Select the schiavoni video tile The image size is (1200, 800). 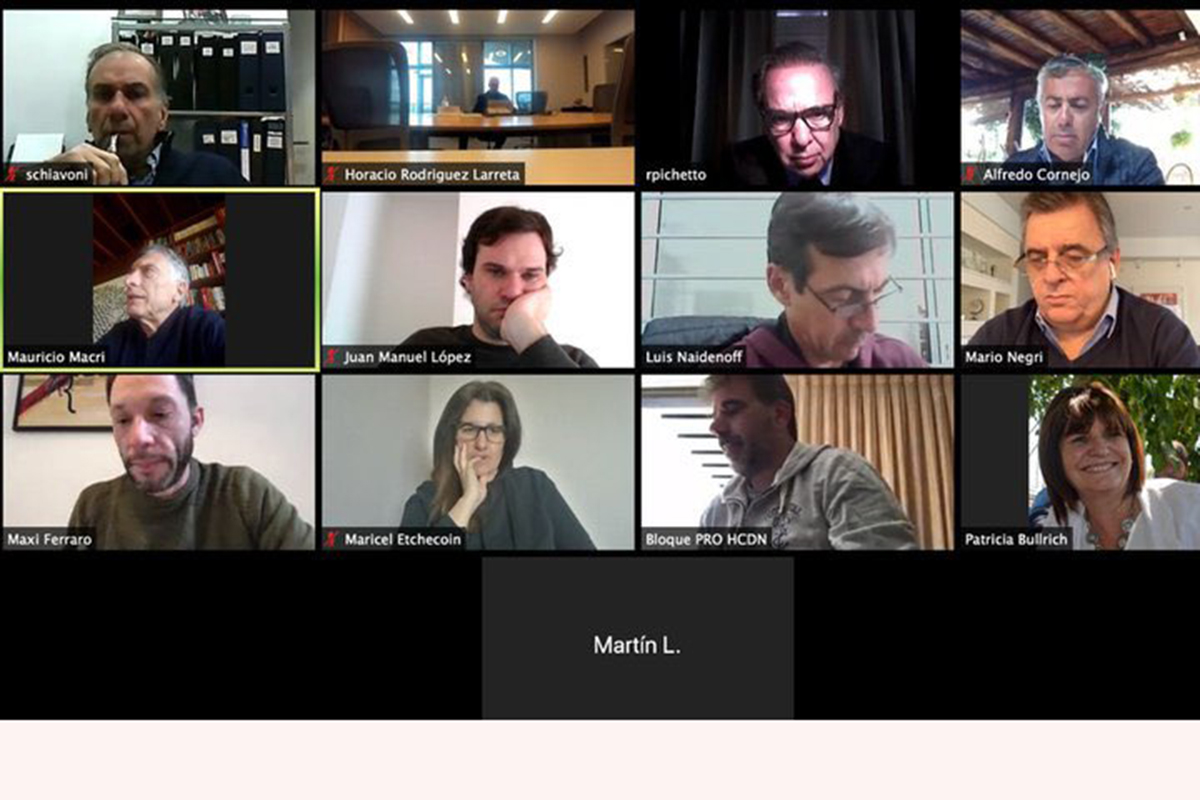pyautogui.click(x=159, y=98)
